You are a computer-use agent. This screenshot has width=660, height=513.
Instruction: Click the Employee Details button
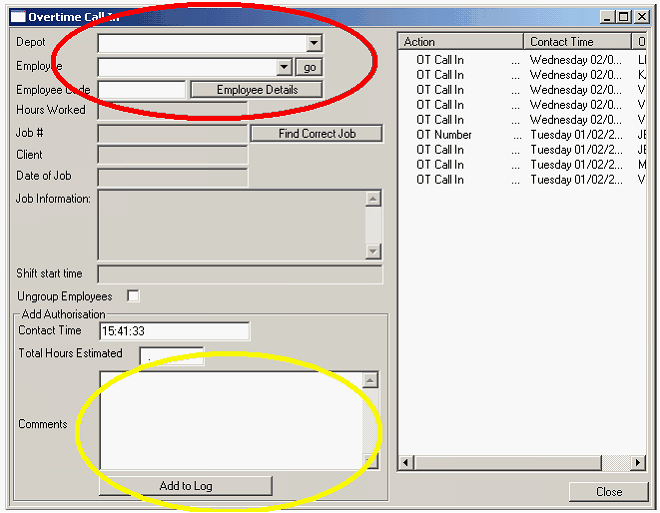click(257, 90)
